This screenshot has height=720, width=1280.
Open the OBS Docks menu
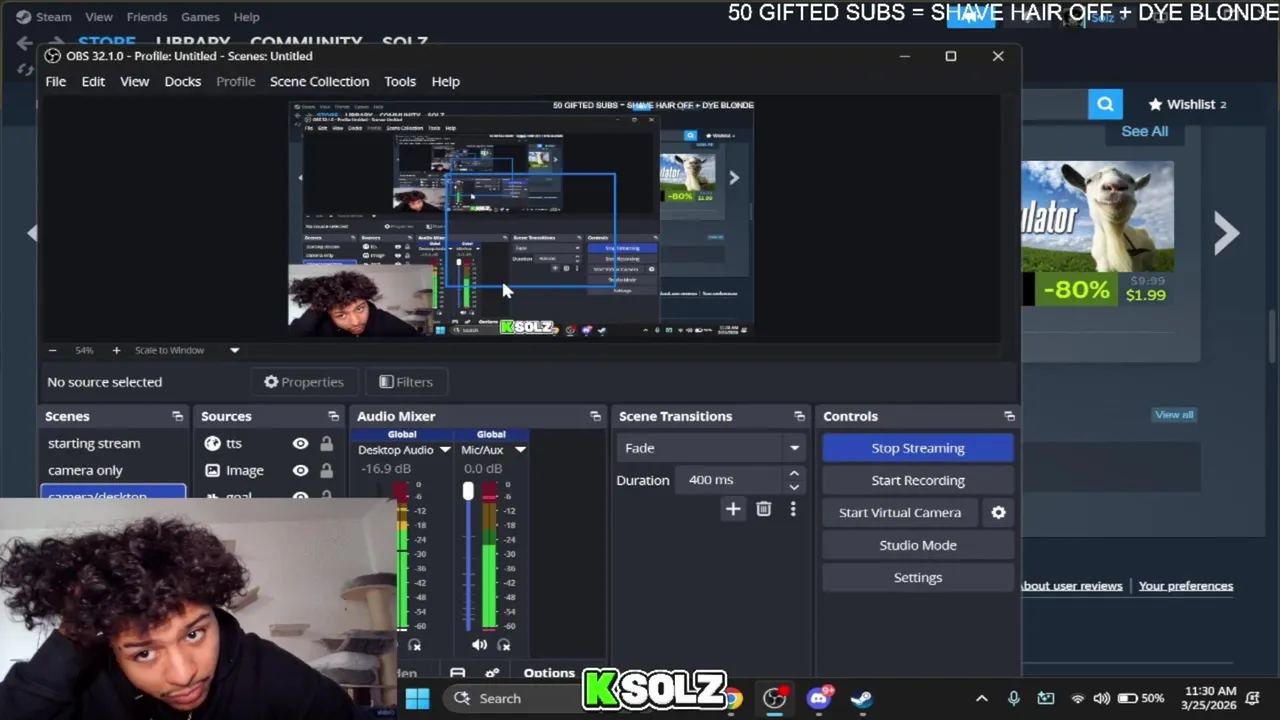[183, 81]
